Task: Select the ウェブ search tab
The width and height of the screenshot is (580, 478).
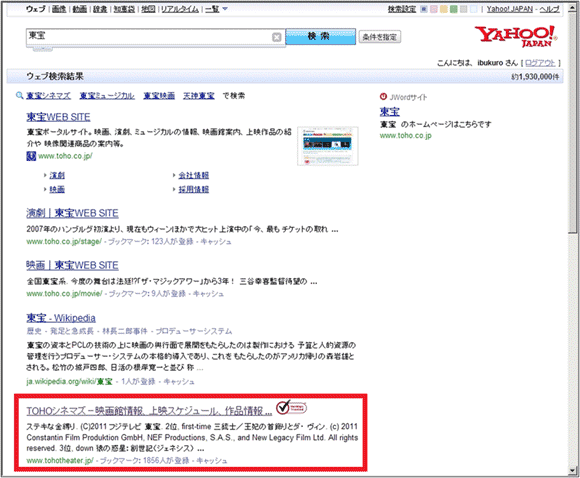Action: click(x=36, y=9)
